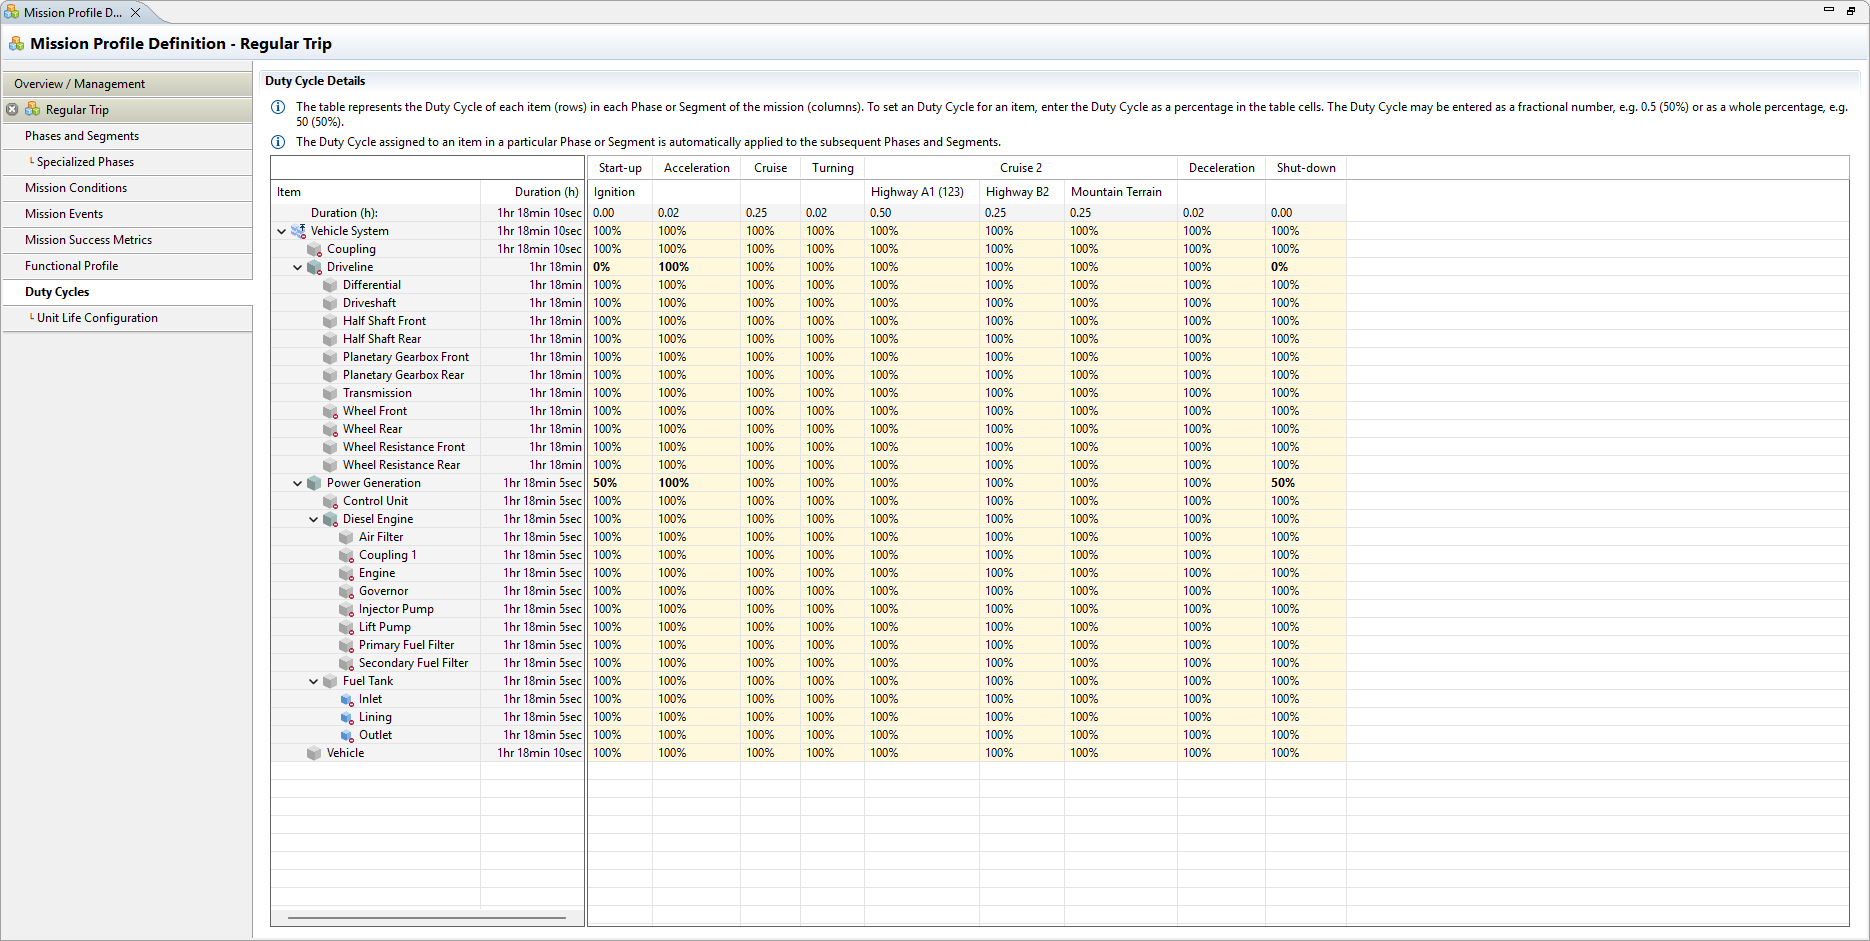
Task: Open Mission Success Metrics page
Action: tap(127, 240)
